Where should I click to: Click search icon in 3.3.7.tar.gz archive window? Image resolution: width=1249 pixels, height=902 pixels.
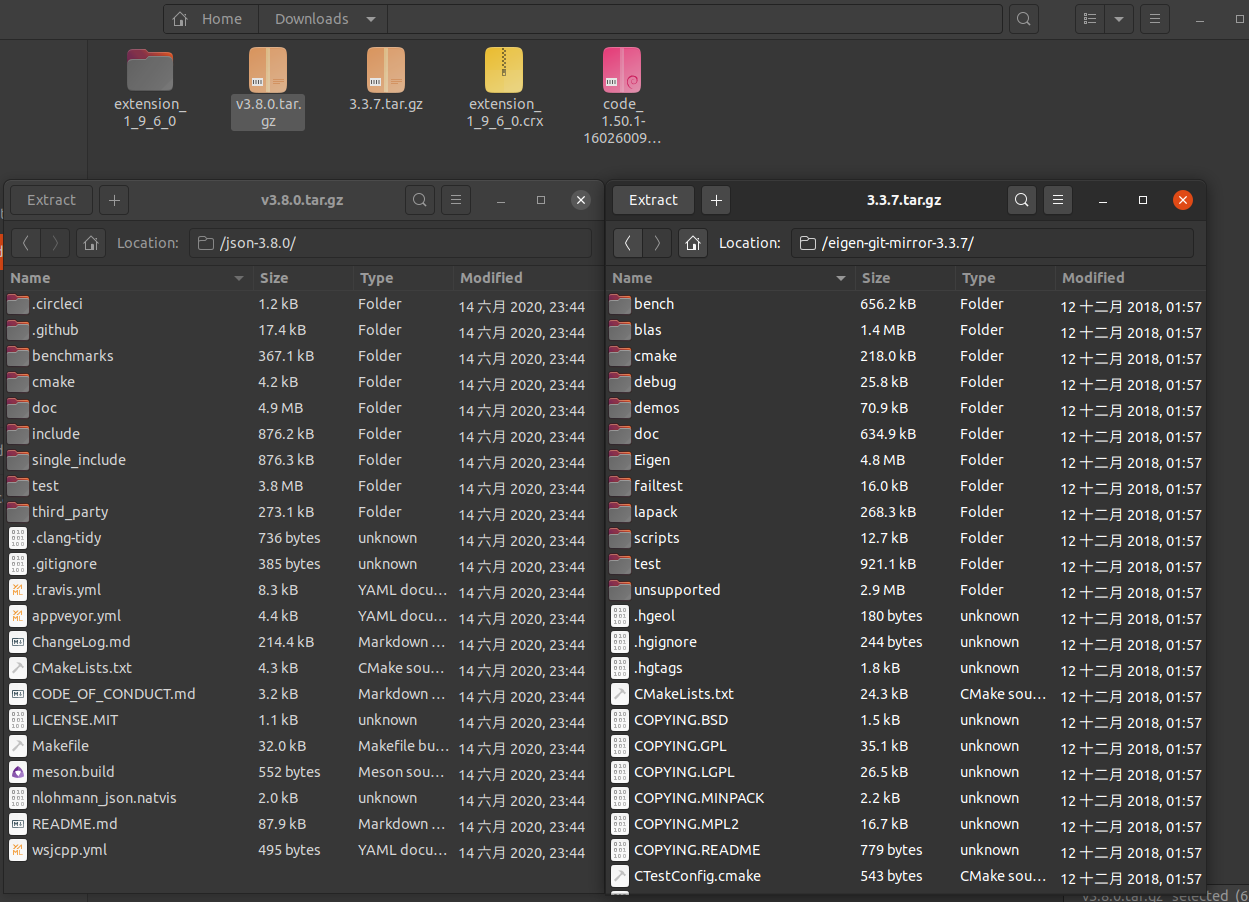pyautogui.click(x=1021, y=200)
